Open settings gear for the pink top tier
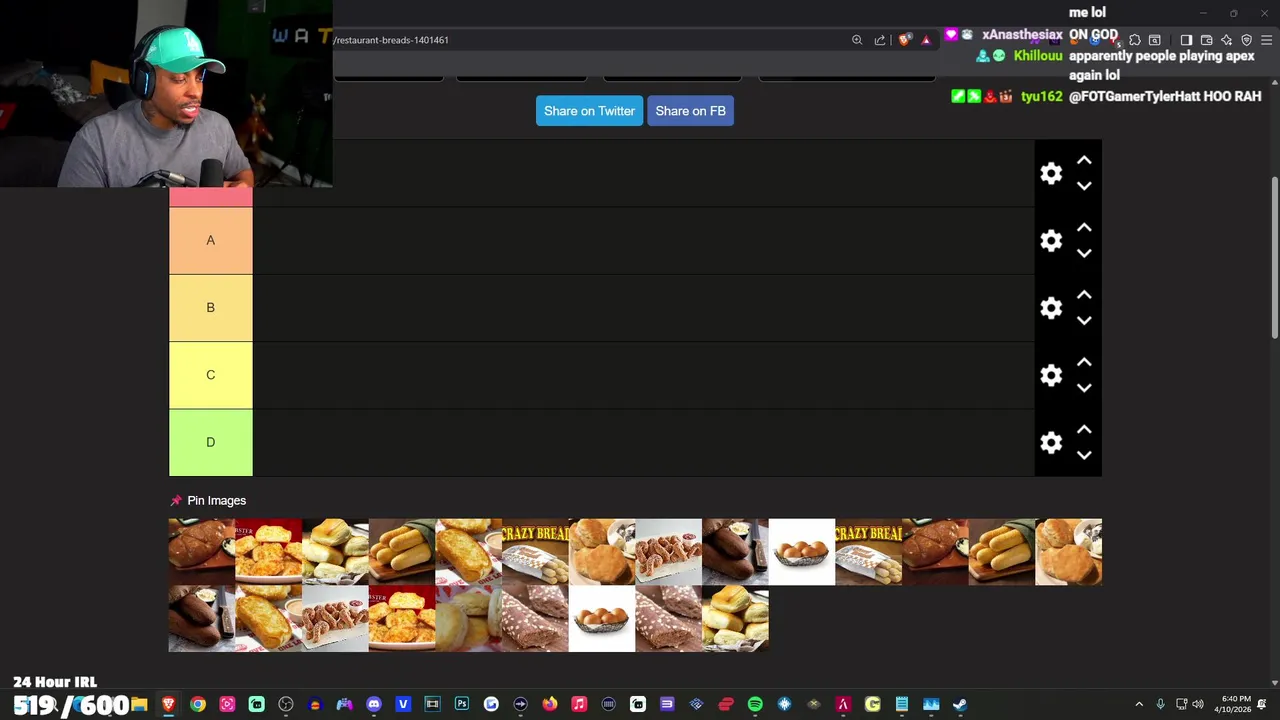This screenshot has width=1280, height=720. [1051, 173]
